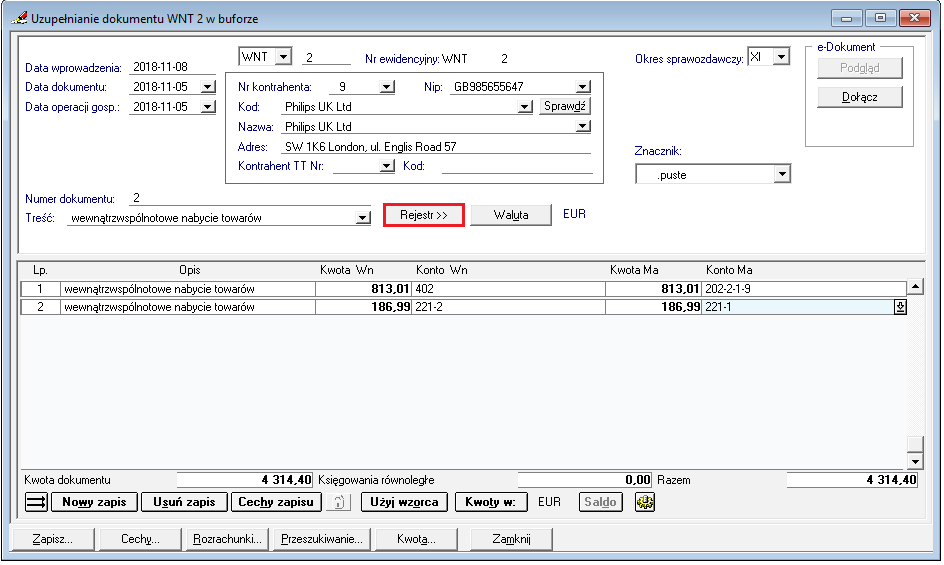
Task: Select the Opis cell in row 1
Action: 188,289
